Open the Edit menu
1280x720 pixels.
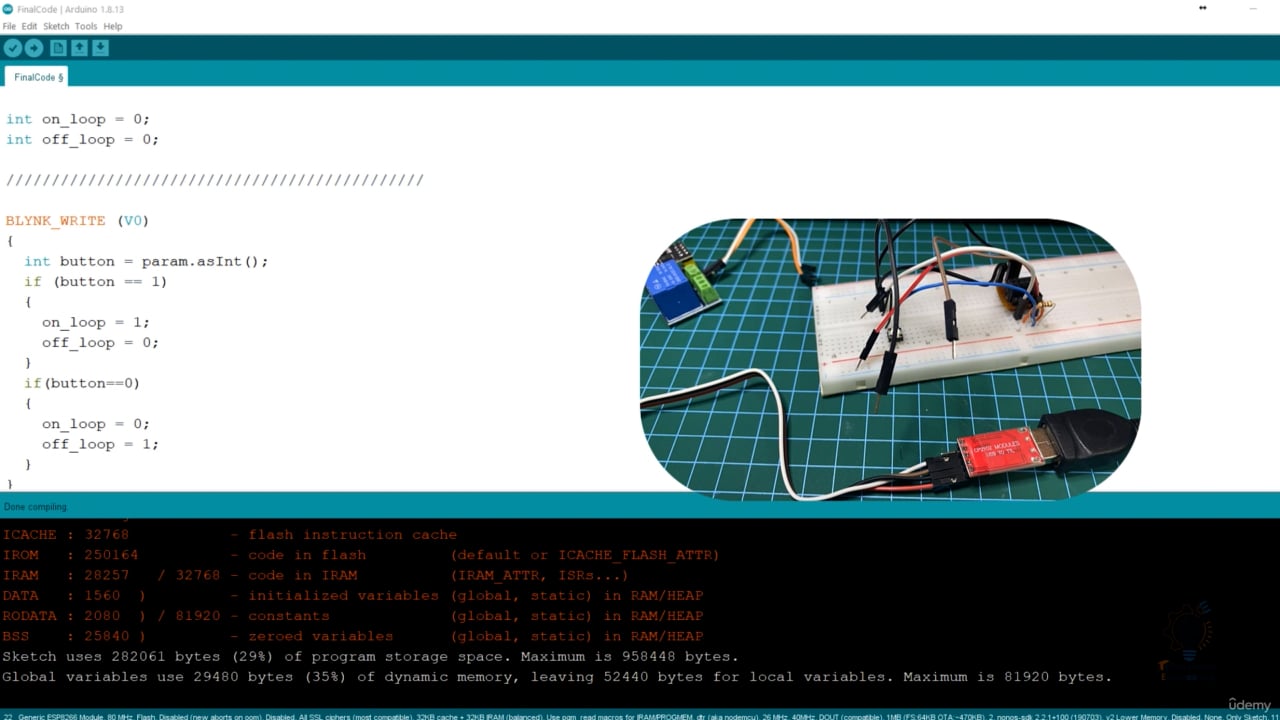(x=29, y=26)
